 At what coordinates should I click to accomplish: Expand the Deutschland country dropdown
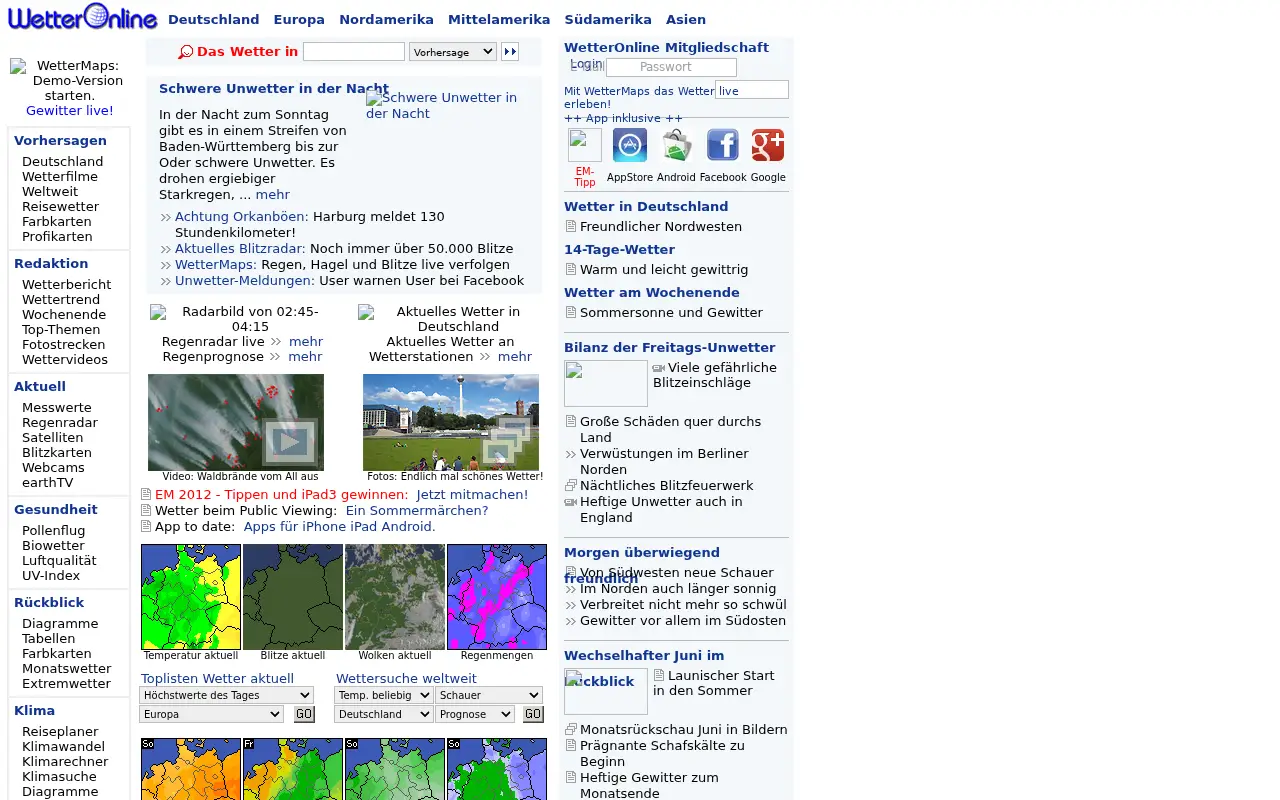click(383, 714)
